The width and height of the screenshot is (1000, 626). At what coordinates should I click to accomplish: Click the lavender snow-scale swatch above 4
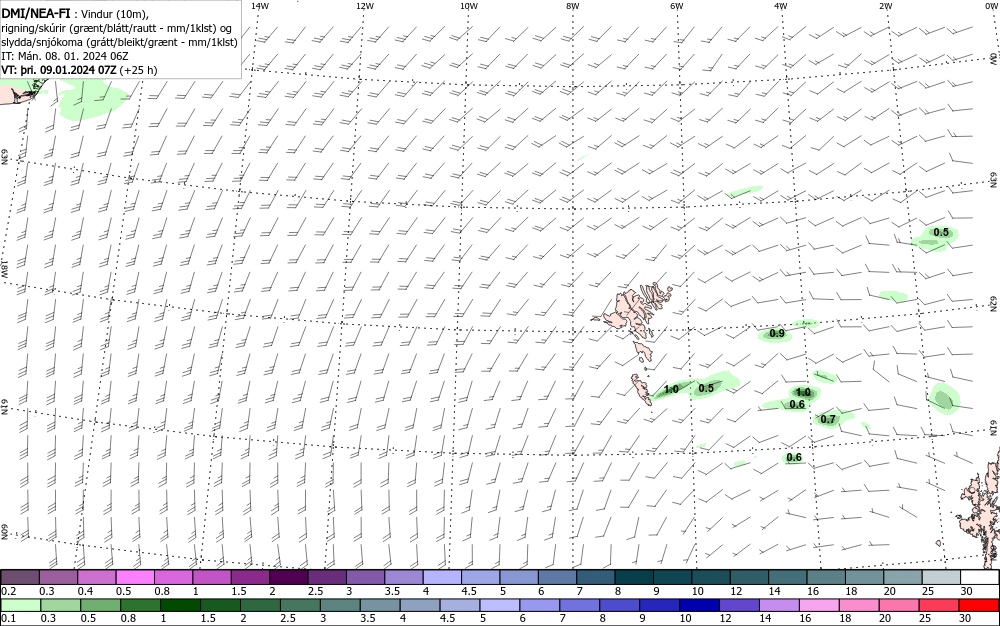(443, 578)
